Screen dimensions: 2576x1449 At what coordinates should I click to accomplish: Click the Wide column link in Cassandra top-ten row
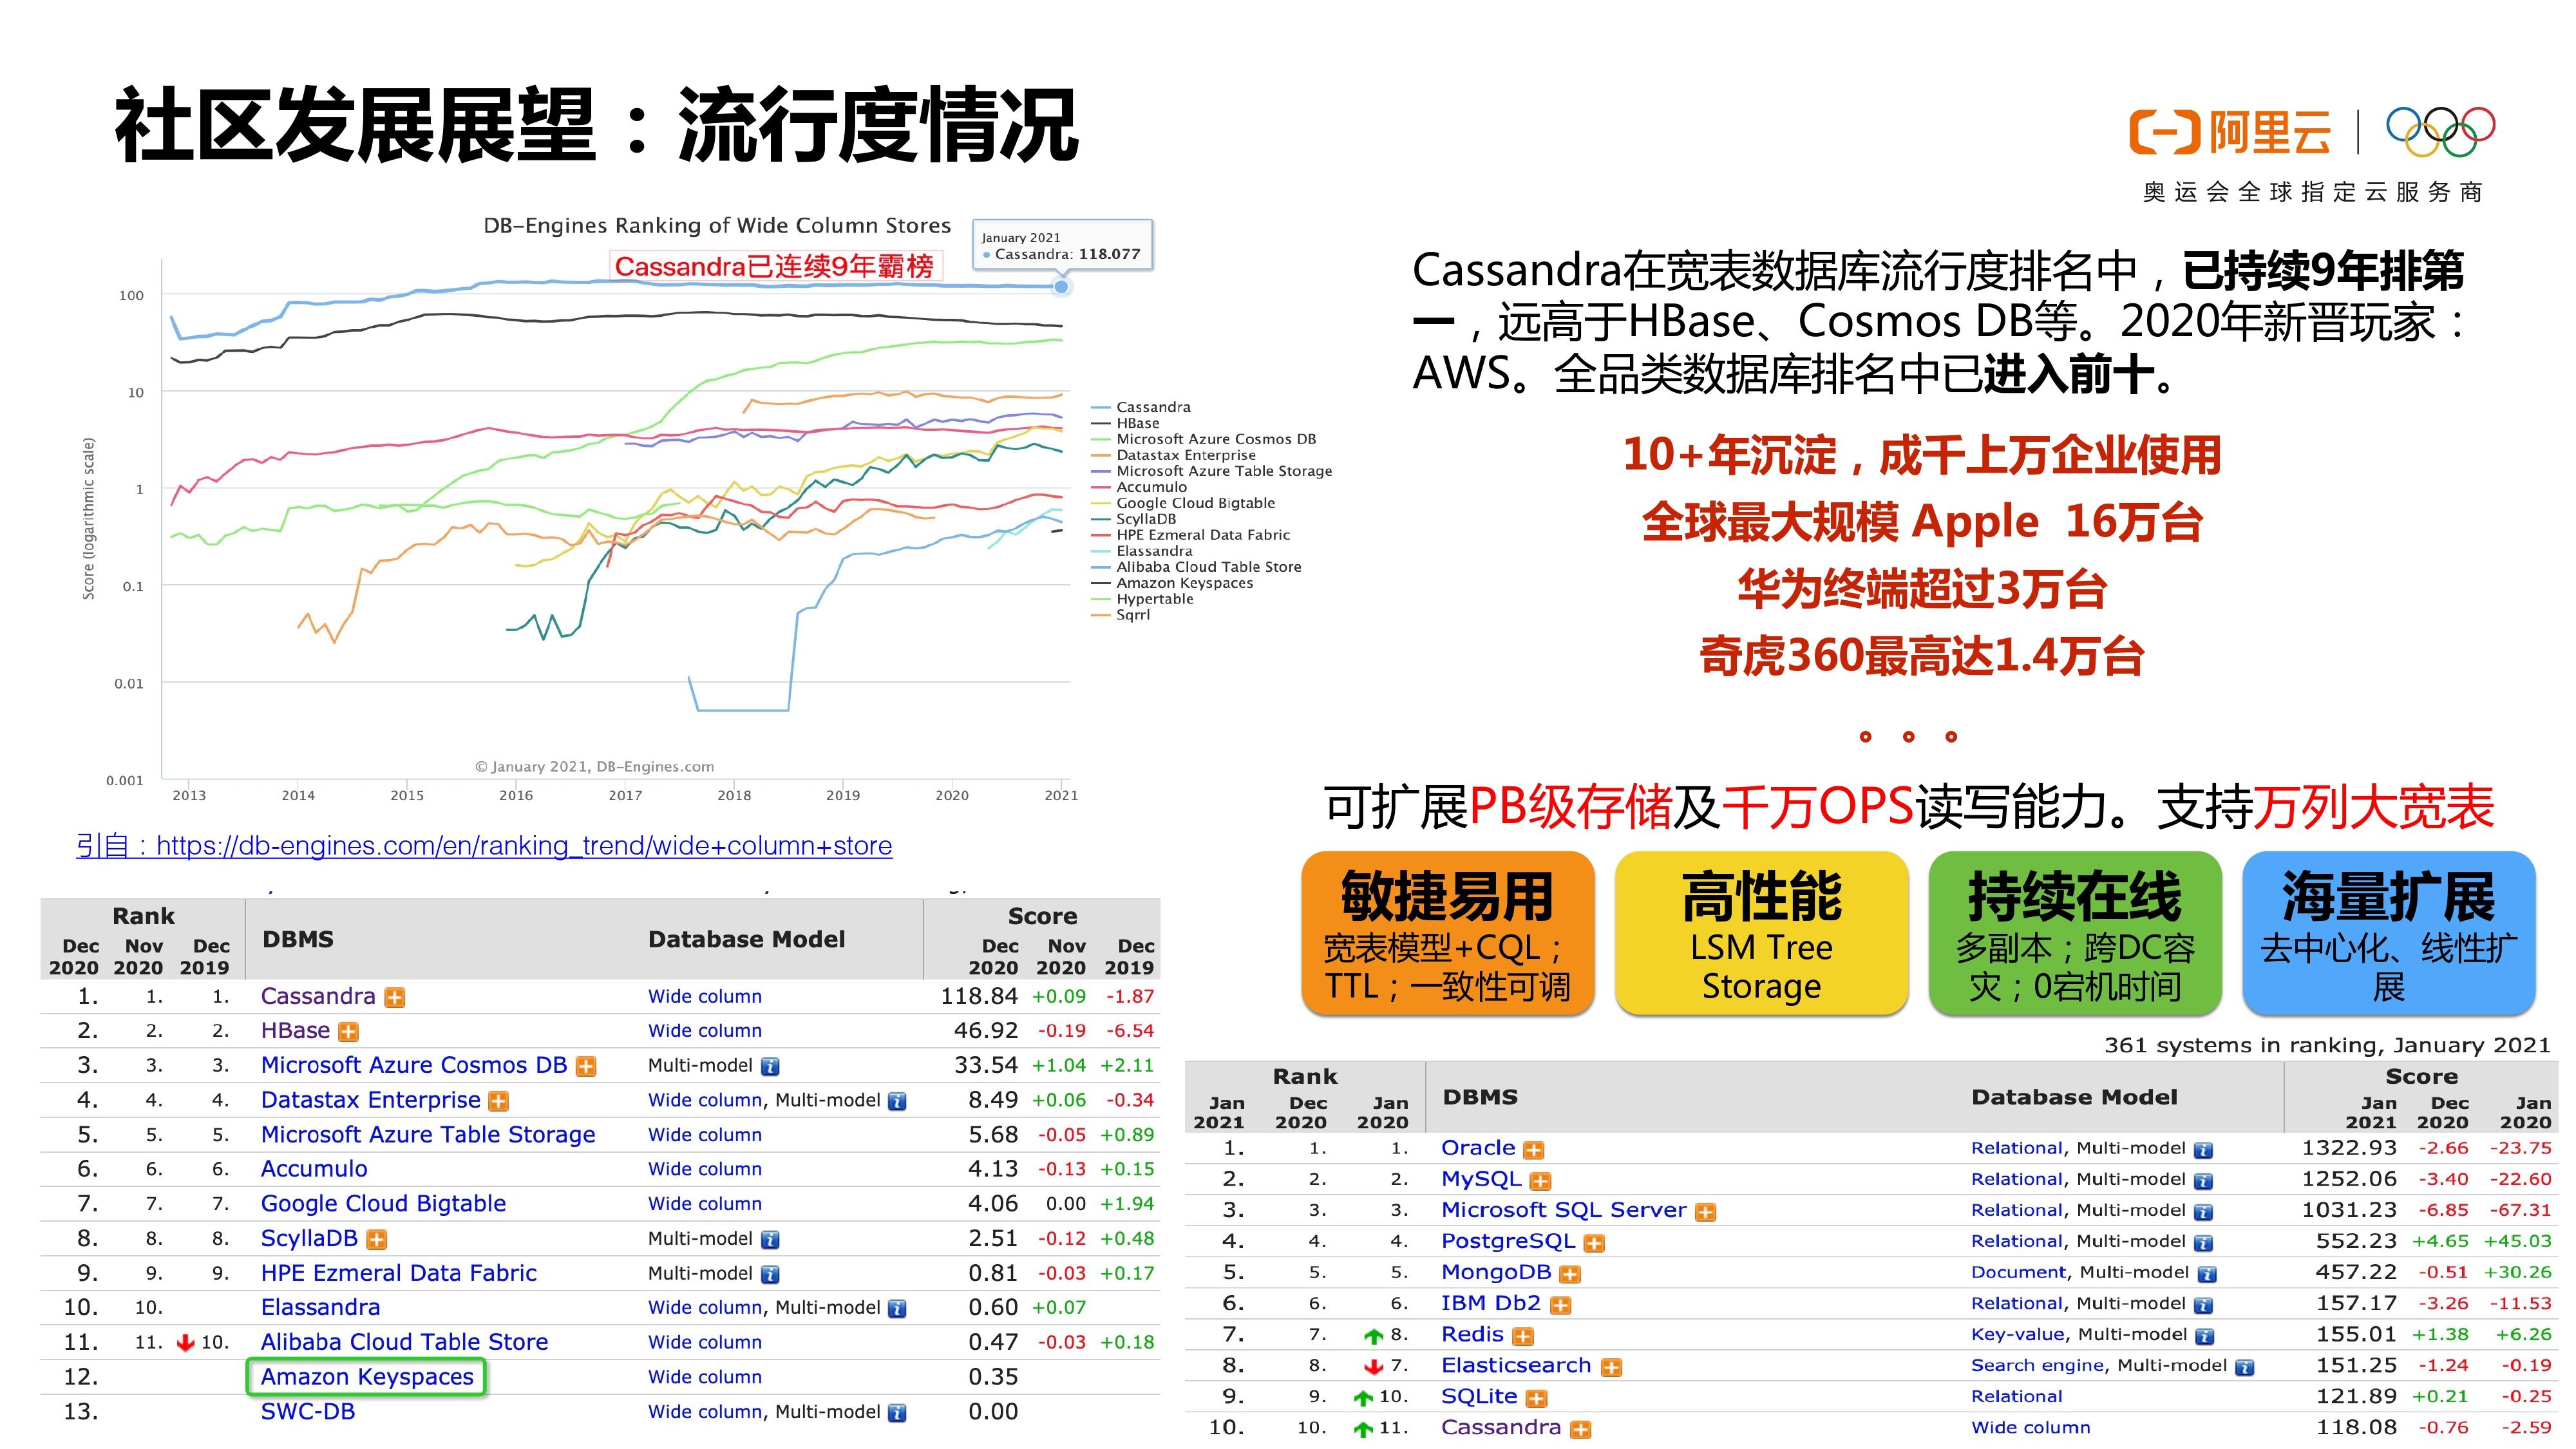[x=2030, y=1428]
